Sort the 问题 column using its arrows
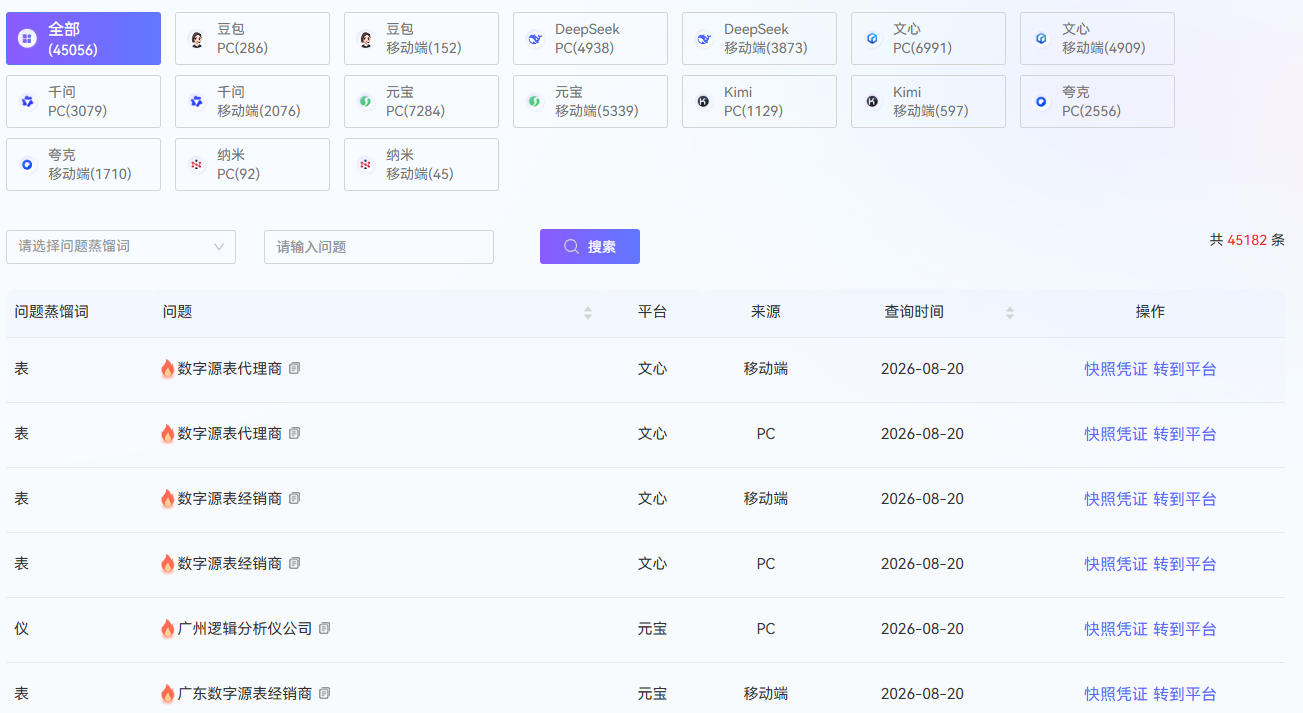 tap(588, 313)
